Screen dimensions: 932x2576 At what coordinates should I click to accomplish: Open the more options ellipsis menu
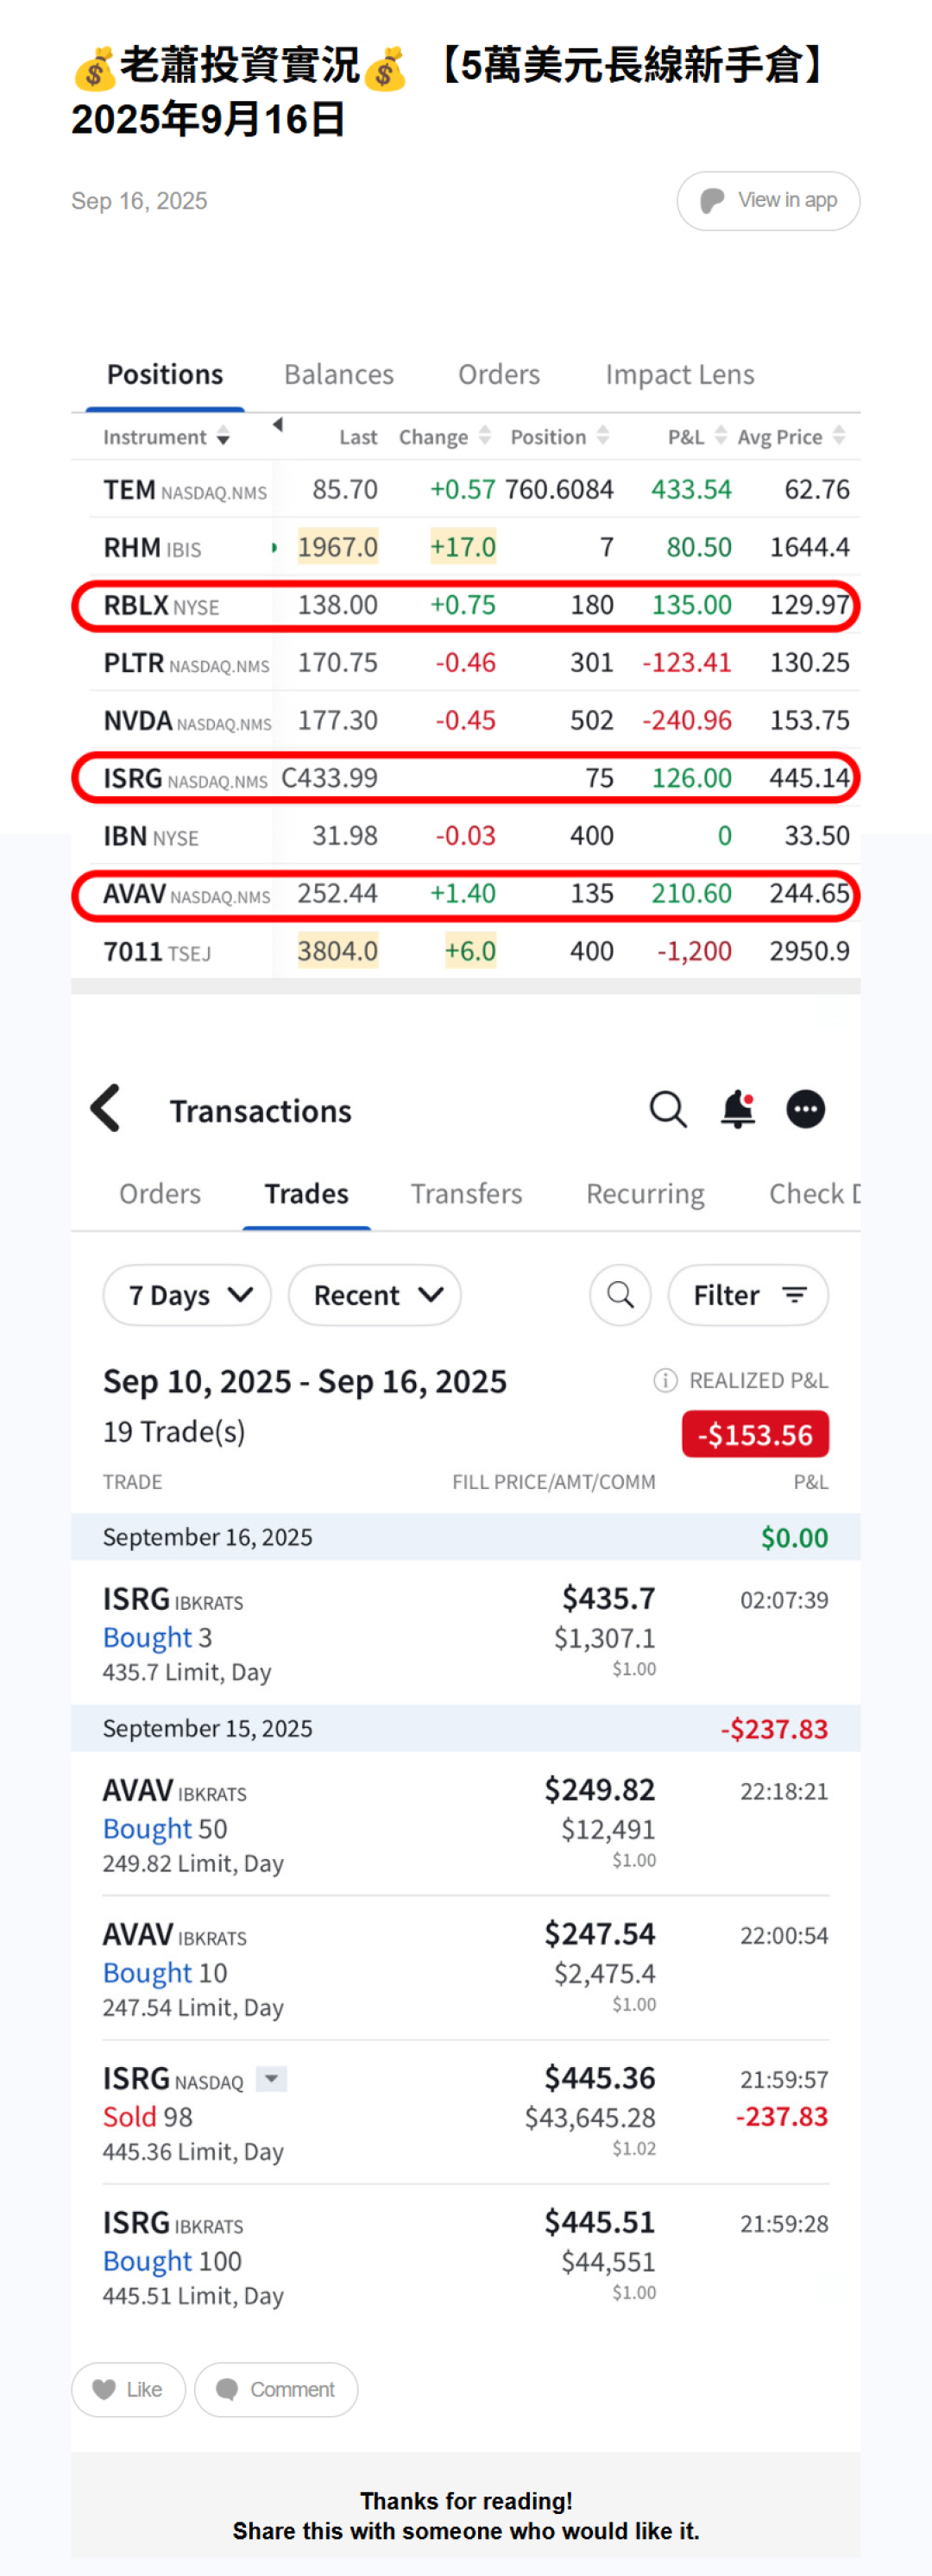pyautogui.click(x=805, y=1109)
